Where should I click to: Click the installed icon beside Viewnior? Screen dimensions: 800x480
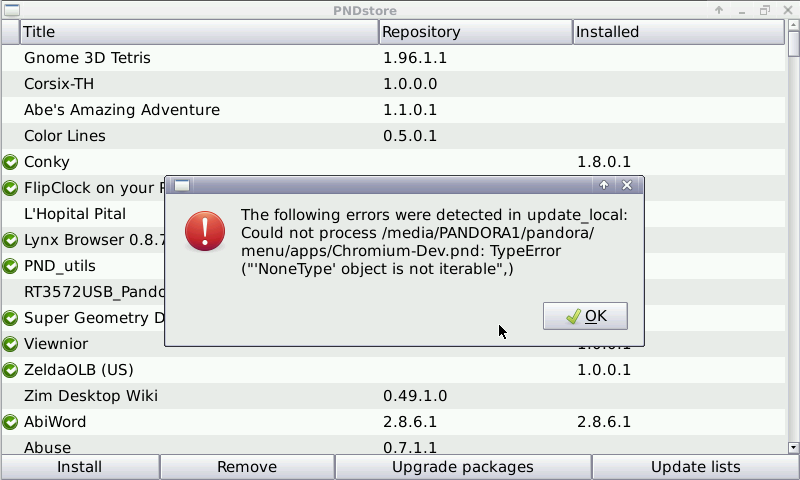11,344
